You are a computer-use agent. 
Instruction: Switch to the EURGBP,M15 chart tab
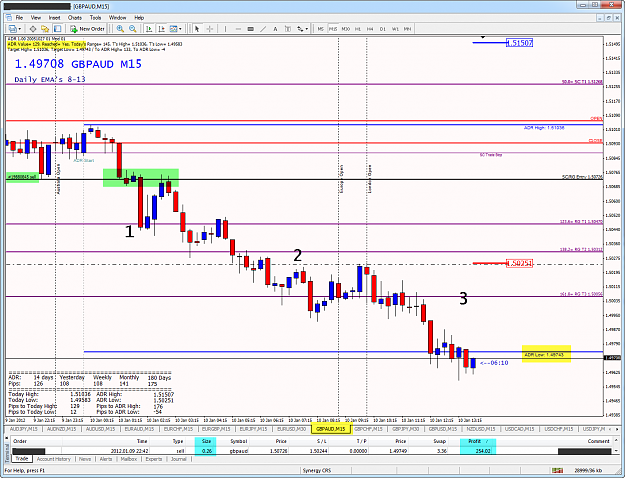(216, 429)
